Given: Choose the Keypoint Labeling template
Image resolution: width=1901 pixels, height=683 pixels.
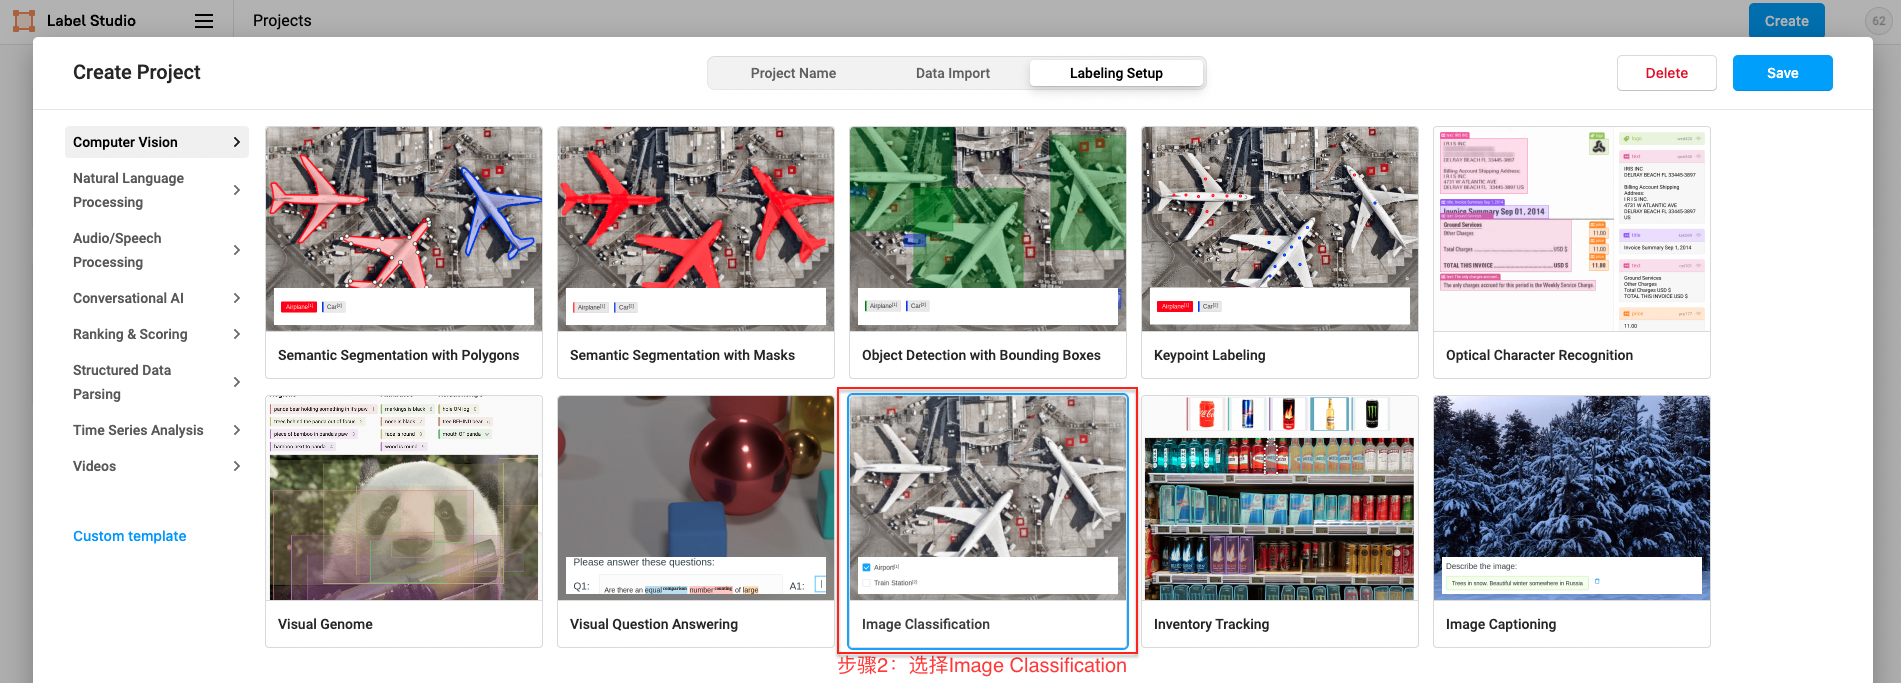Looking at the screenshot, I should 1279,252.
